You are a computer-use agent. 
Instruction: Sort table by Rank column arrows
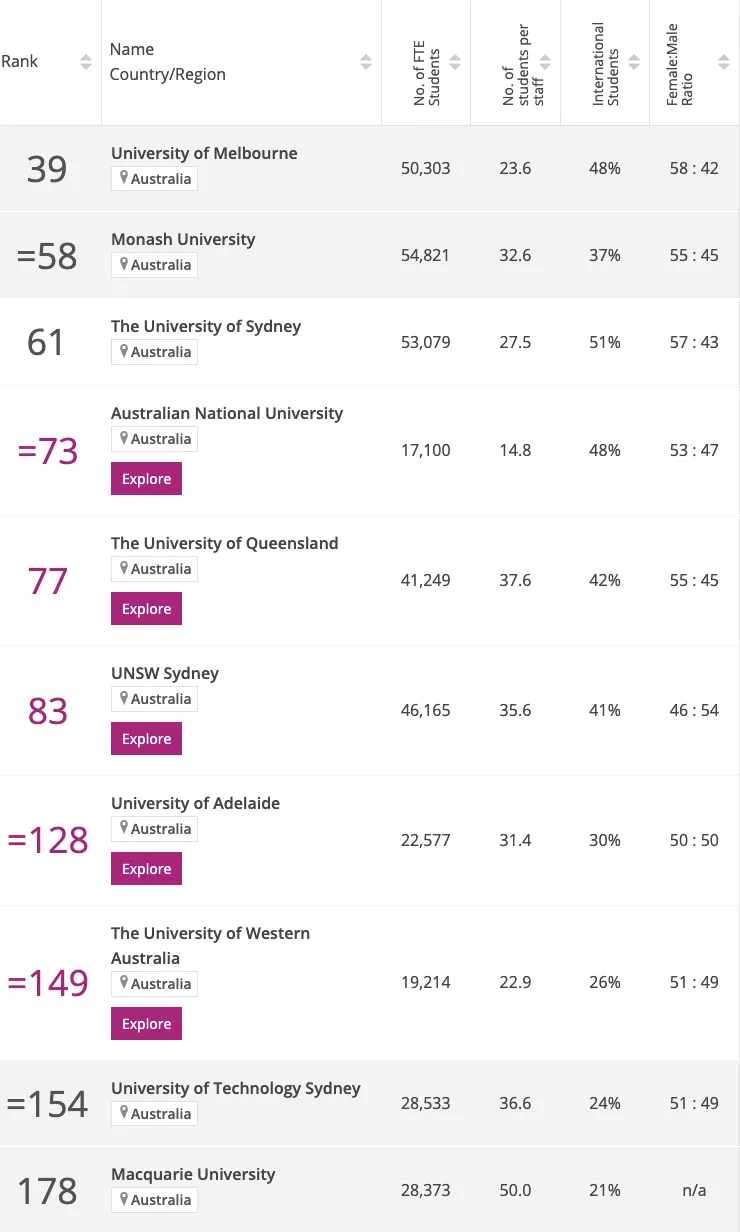(x=86, y=62)
